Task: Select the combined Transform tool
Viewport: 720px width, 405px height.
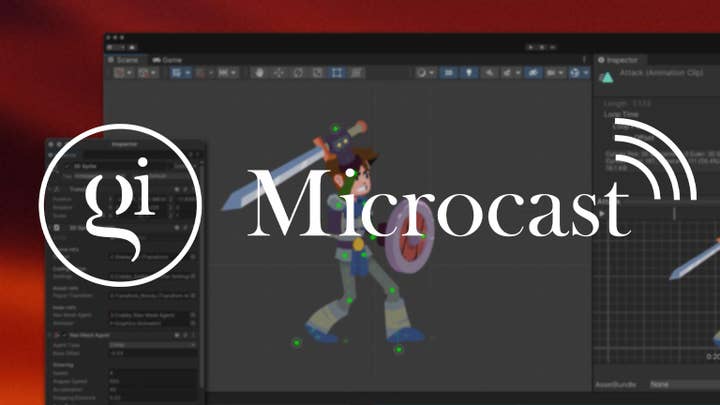Action: [x=356, y=73]
